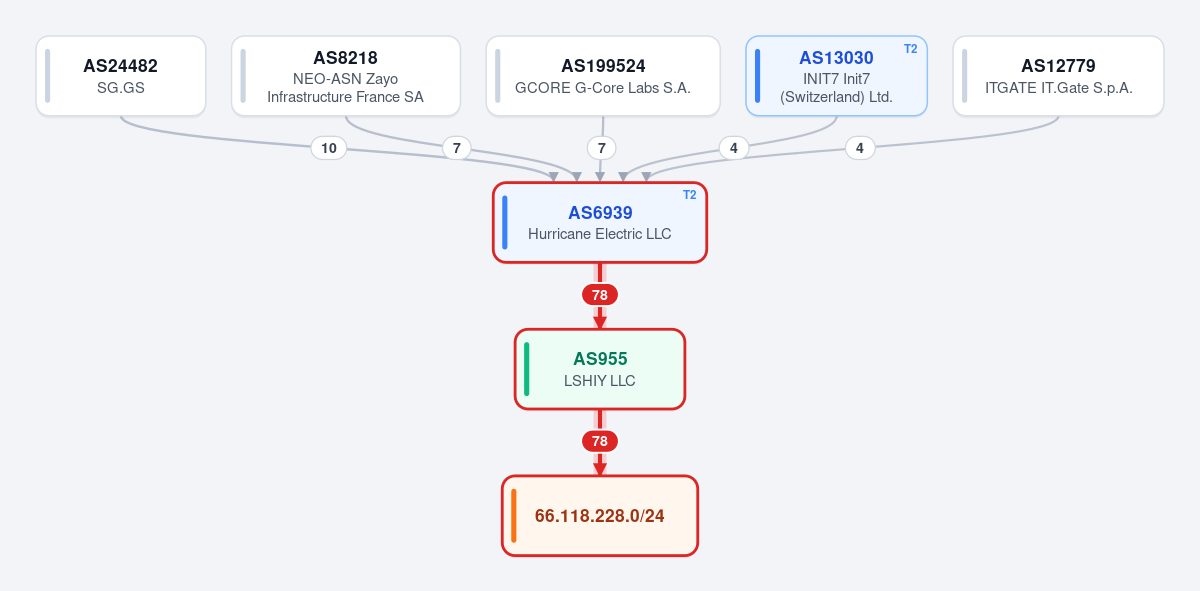
Task: Click the T2 badge on AS6939
Action: click(x=690, y=195)
